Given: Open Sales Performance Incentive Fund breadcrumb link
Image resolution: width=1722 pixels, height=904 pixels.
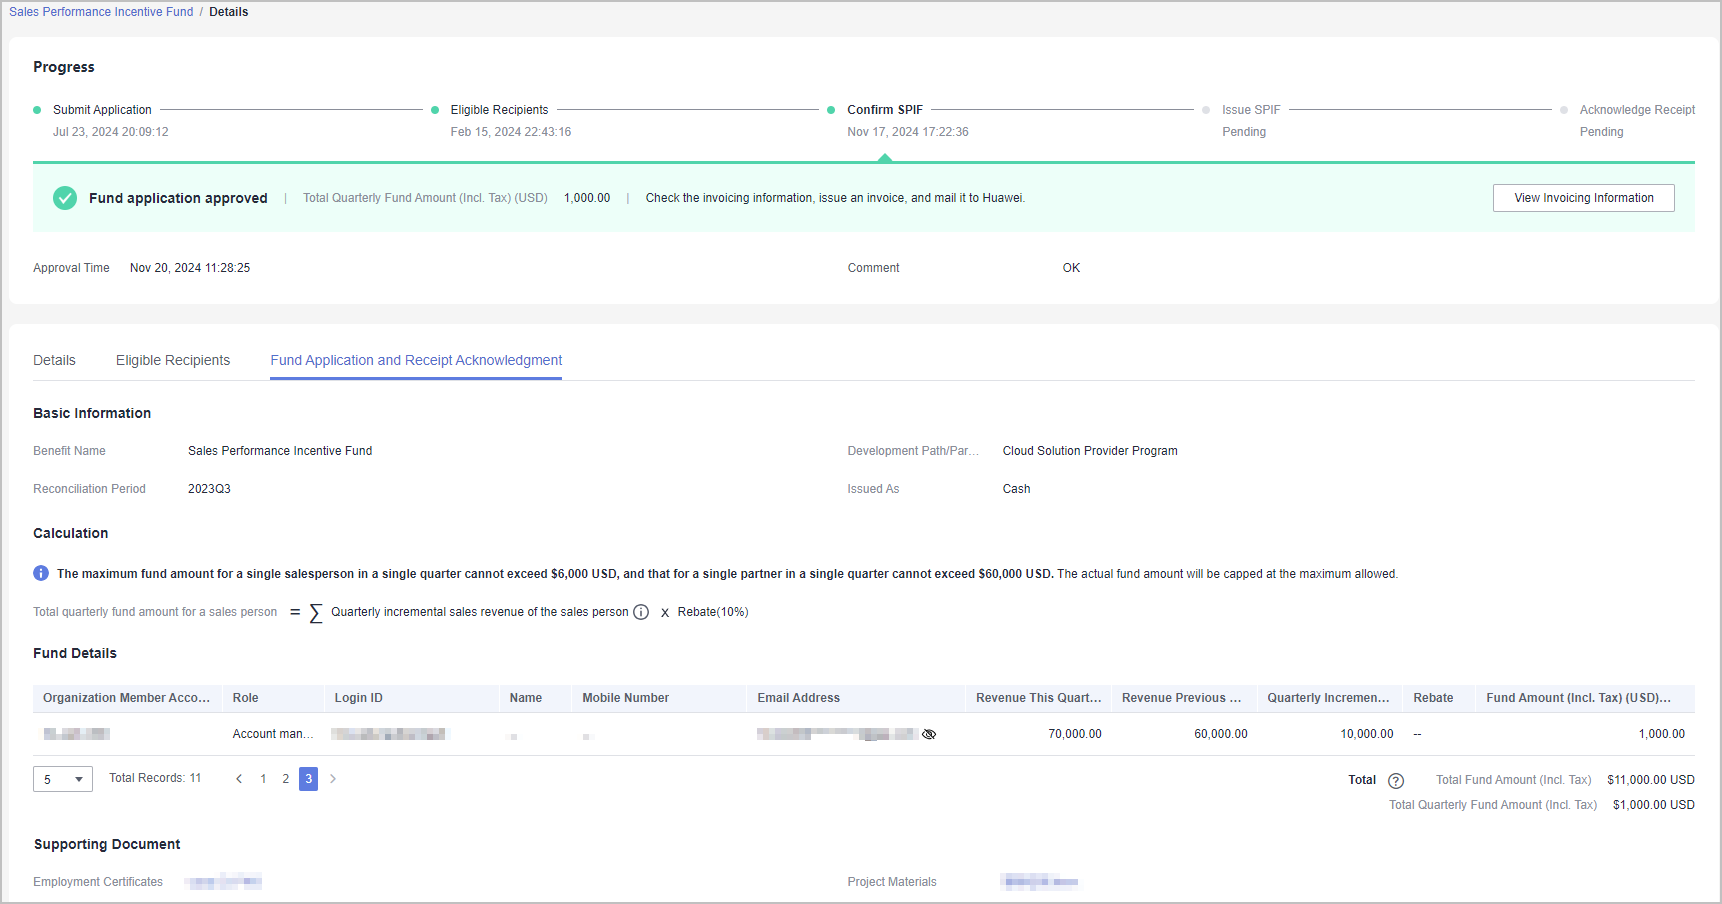Looking at the screenshot, I should [101, 12].
